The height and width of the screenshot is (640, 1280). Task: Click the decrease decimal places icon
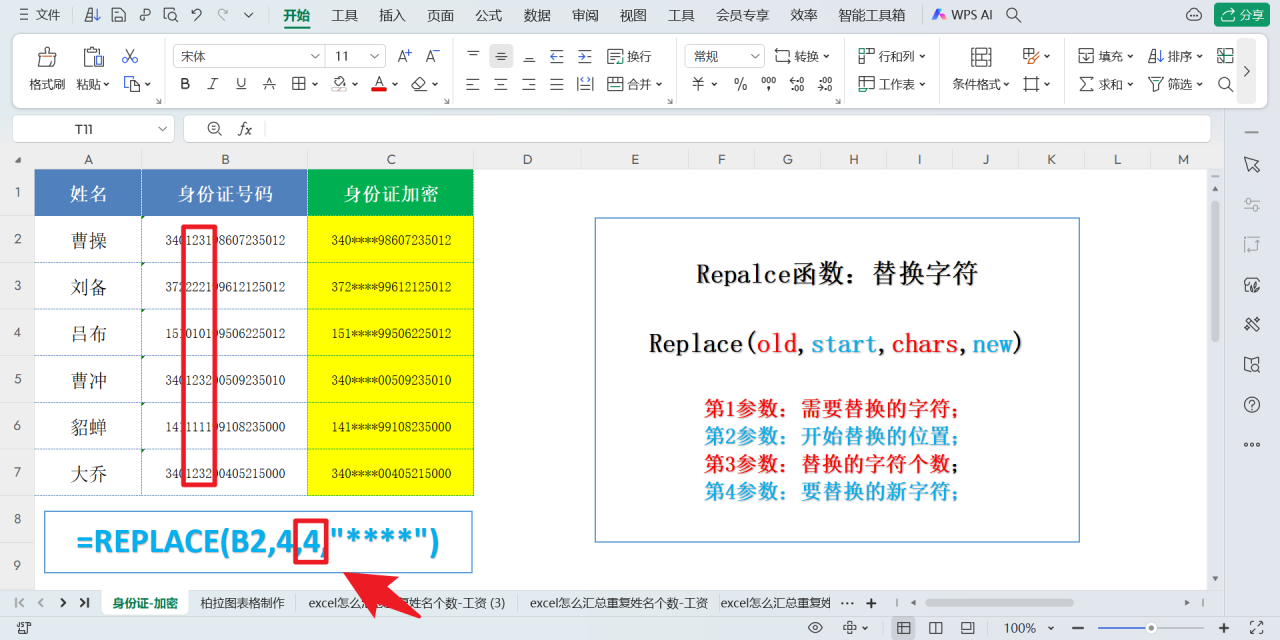(x=824, y=84)
